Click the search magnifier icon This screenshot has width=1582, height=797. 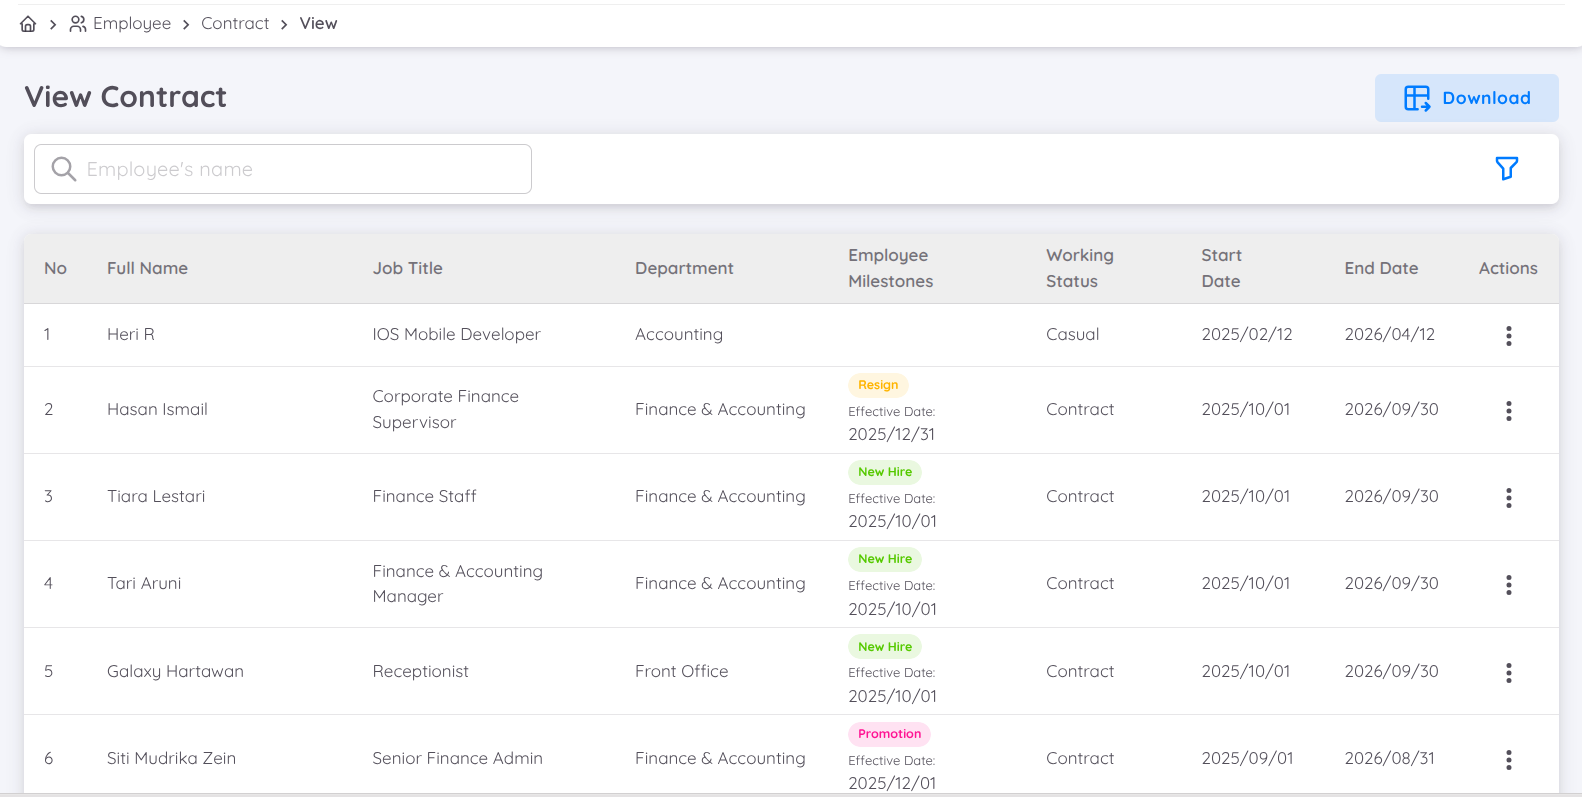click(x=64, y=169)
